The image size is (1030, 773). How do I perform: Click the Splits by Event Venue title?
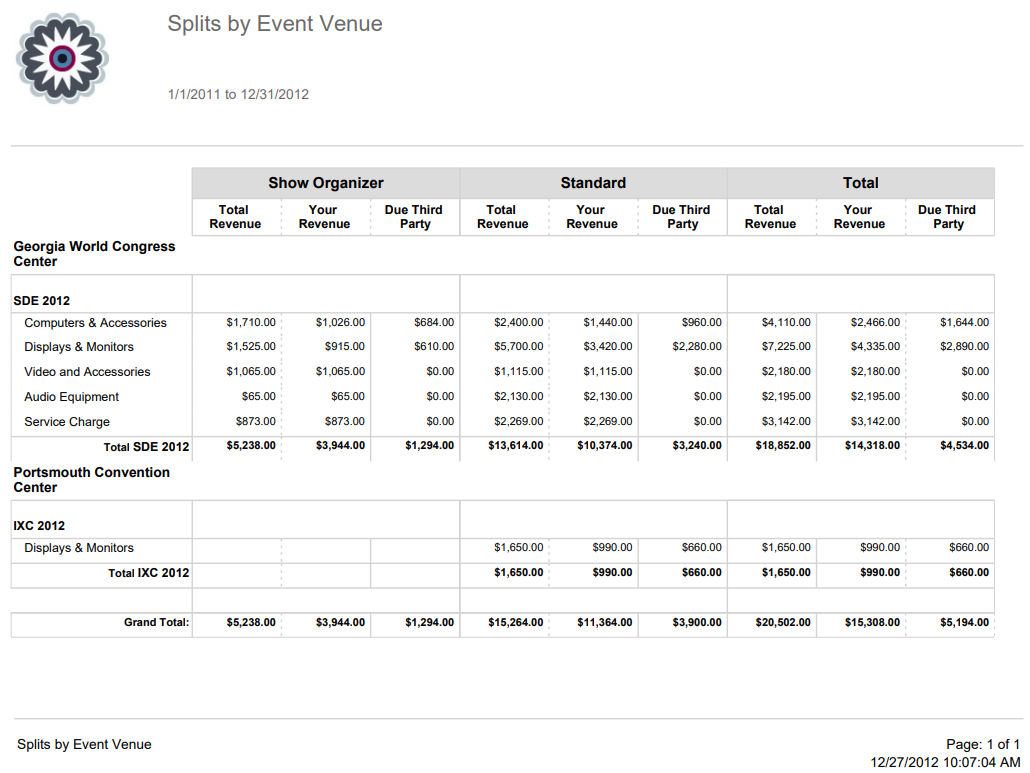click(x=276, y=23)
